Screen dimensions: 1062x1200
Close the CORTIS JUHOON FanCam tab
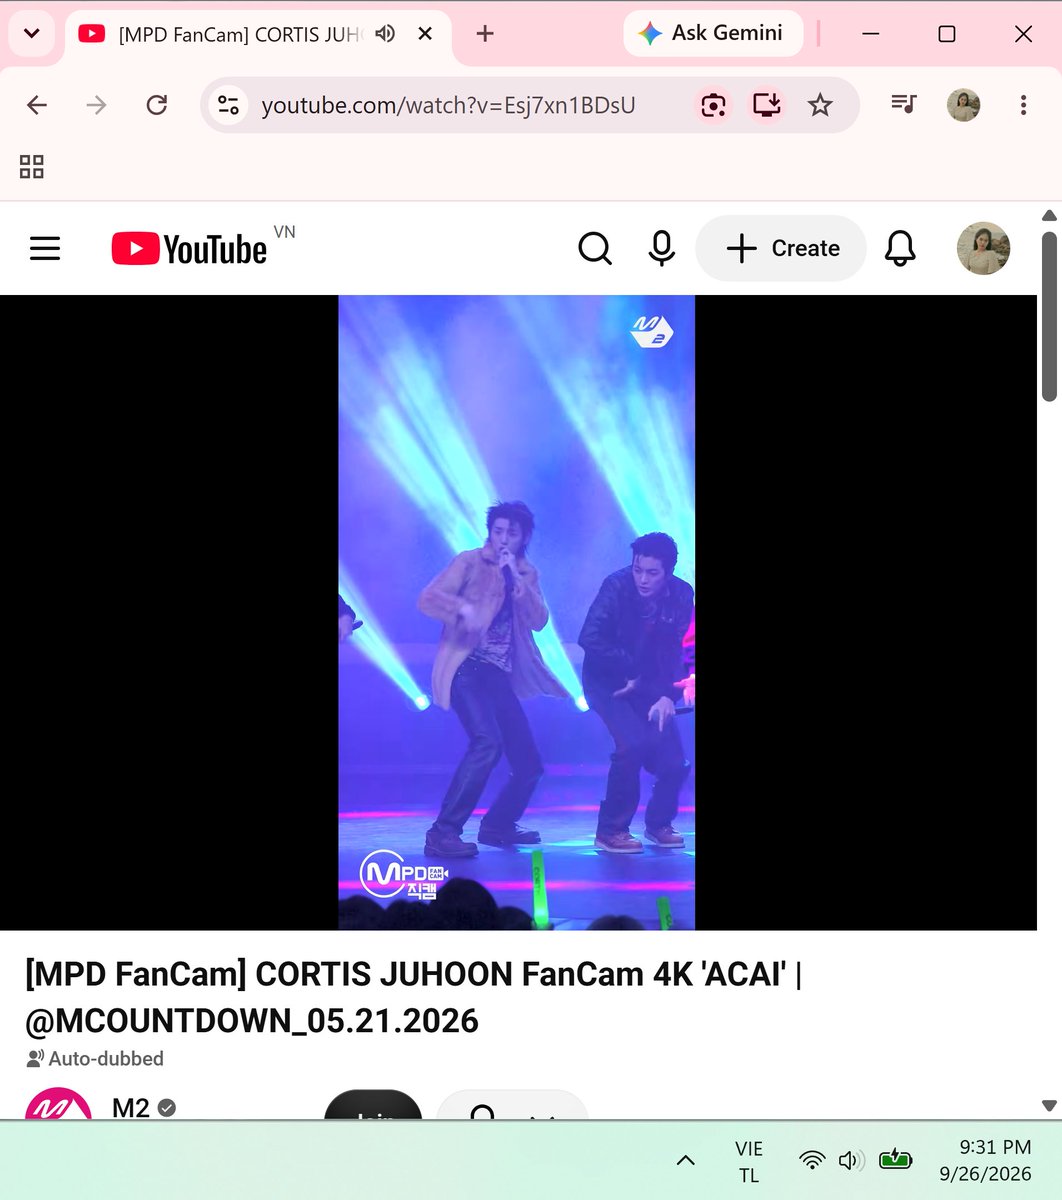point(425,34)
